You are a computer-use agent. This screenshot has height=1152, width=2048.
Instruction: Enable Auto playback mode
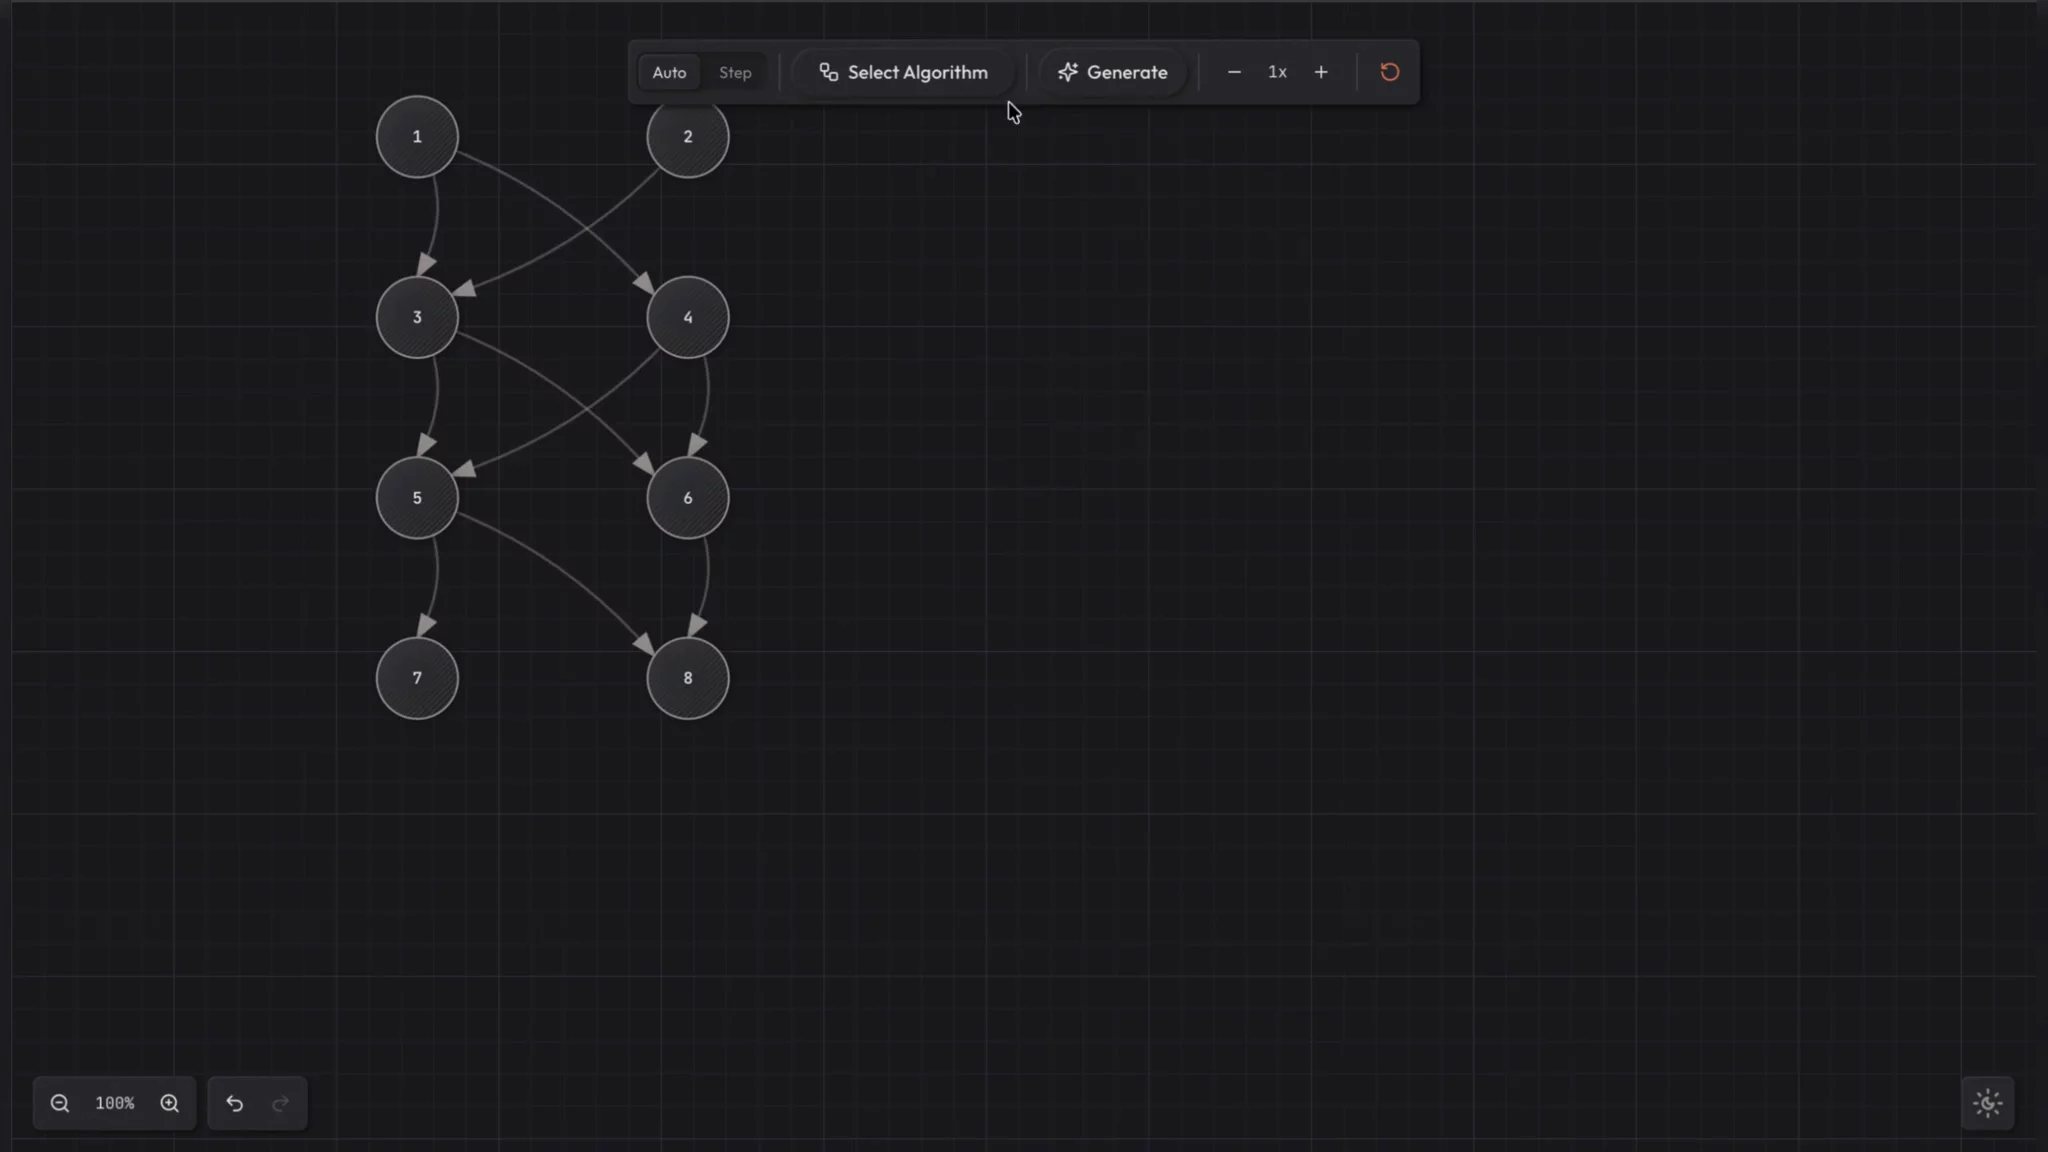pos(668,72)
